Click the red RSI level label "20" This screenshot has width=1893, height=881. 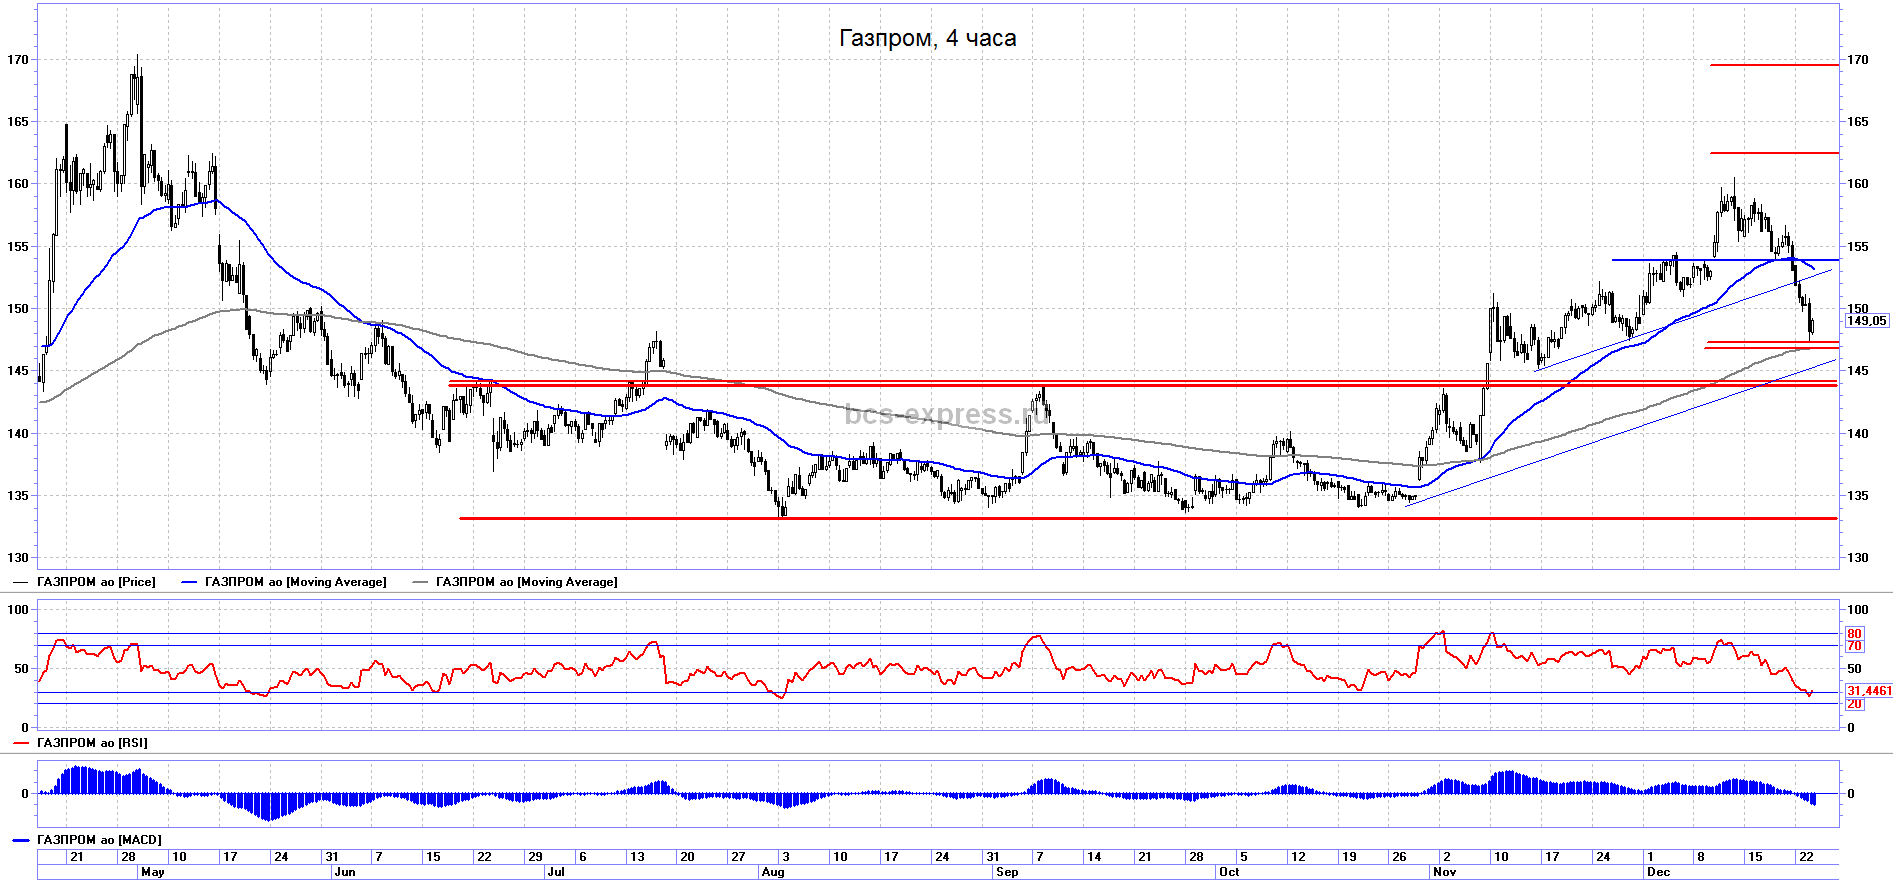[1854, 704]
